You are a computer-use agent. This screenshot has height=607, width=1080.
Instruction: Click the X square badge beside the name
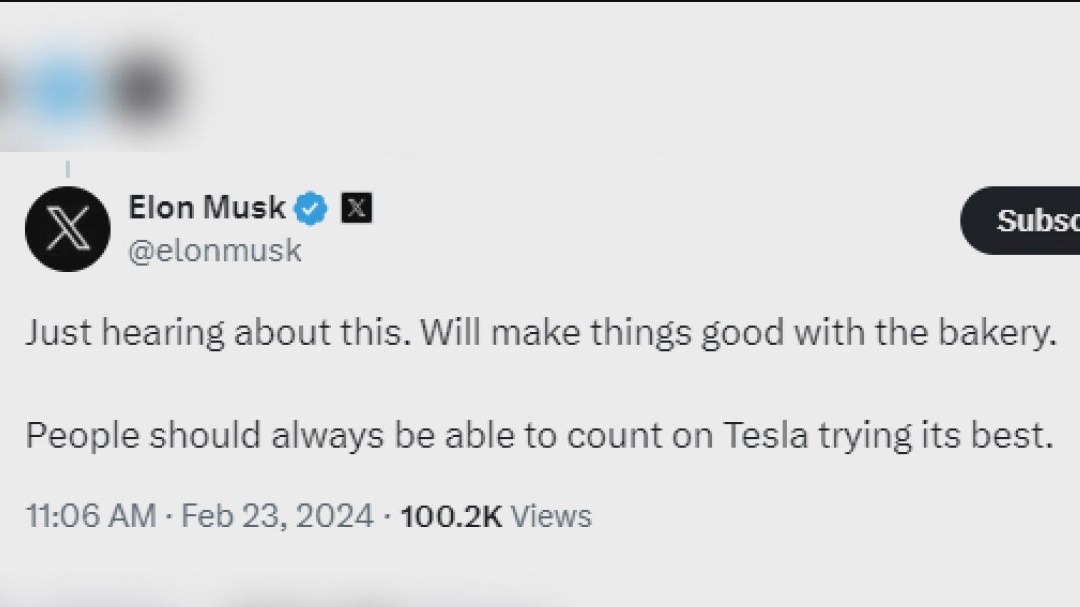point(356,207)
